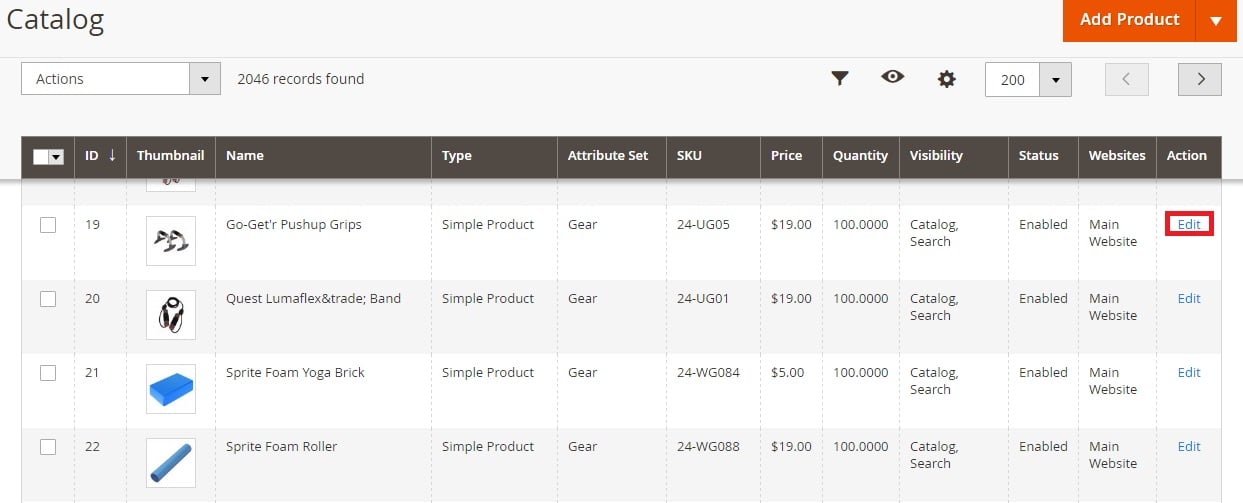Open the Add Product dropdown arrow
The height and width of the screenshot is (503, 1243).
[x=1216, y=20]
